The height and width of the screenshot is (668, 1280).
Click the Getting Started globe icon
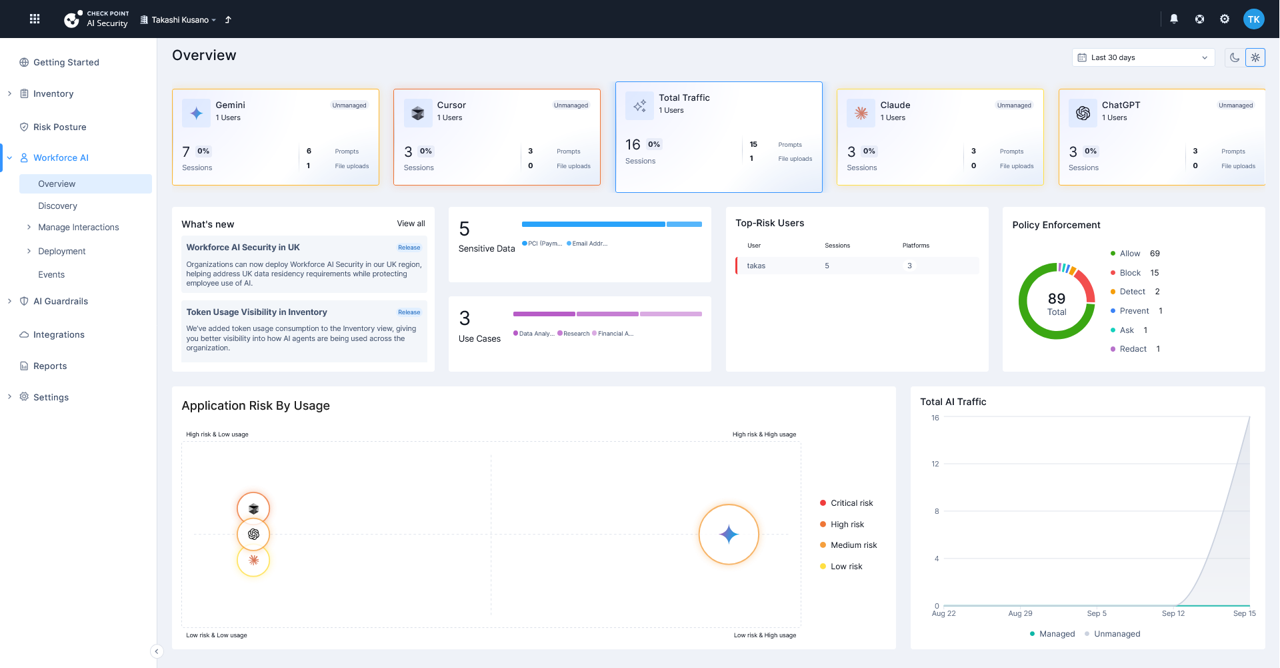click(x=24, y=62)
